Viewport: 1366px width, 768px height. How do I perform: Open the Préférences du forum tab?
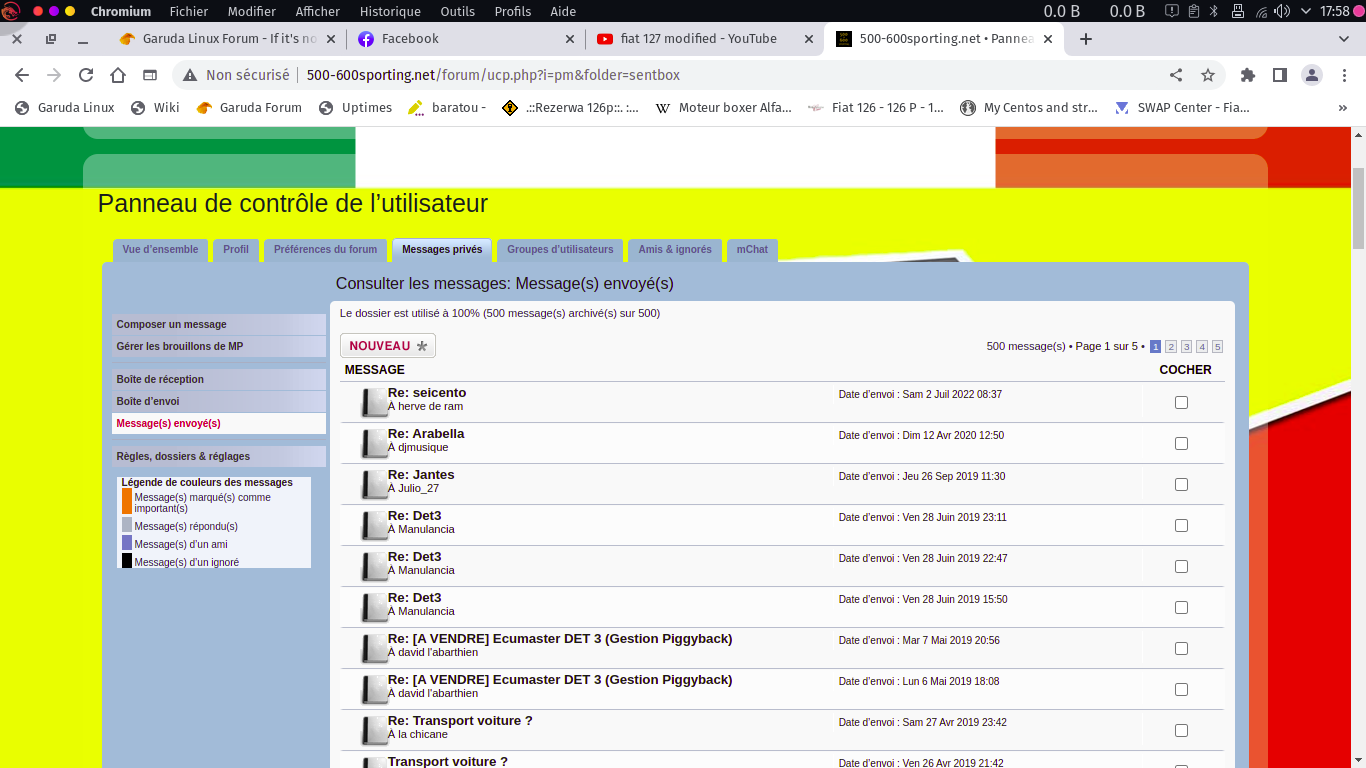pos(325,250)
